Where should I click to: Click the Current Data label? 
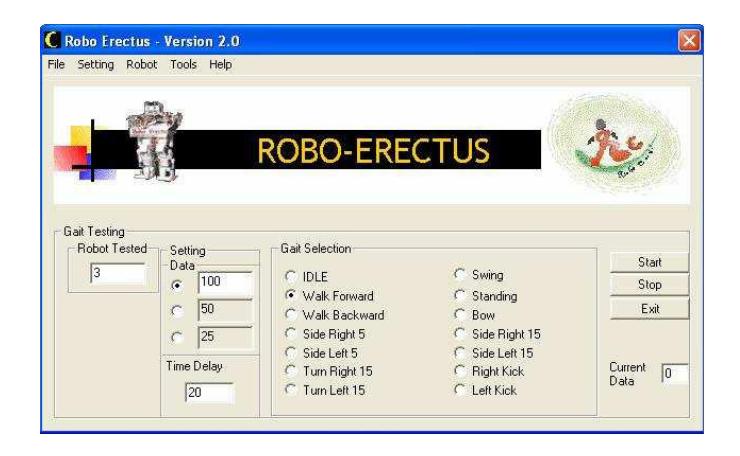coord(627,374)
